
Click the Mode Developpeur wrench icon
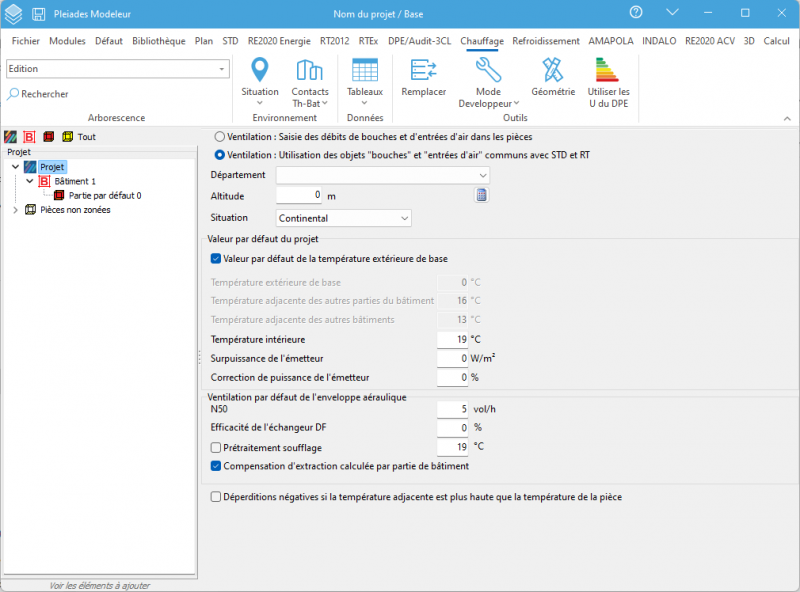tap(488, 70)
